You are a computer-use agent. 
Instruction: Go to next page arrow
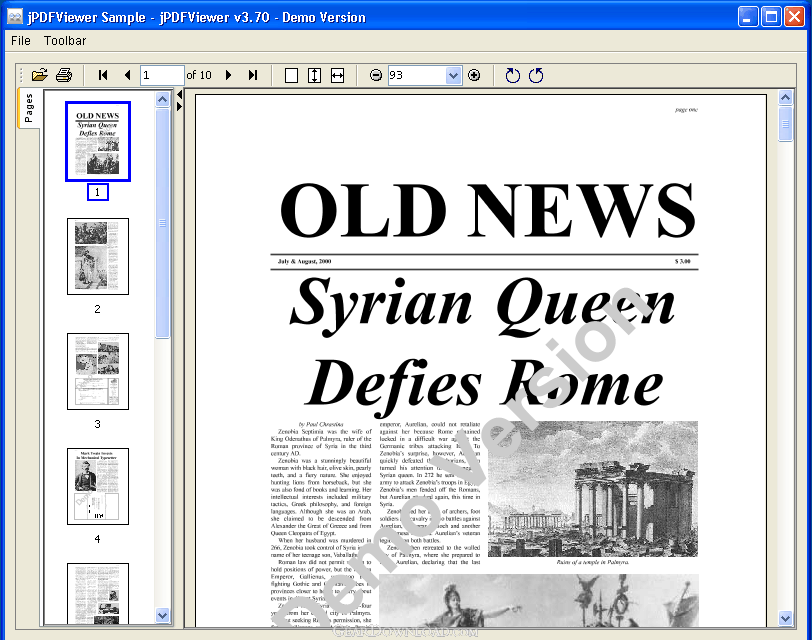[228, 75]
